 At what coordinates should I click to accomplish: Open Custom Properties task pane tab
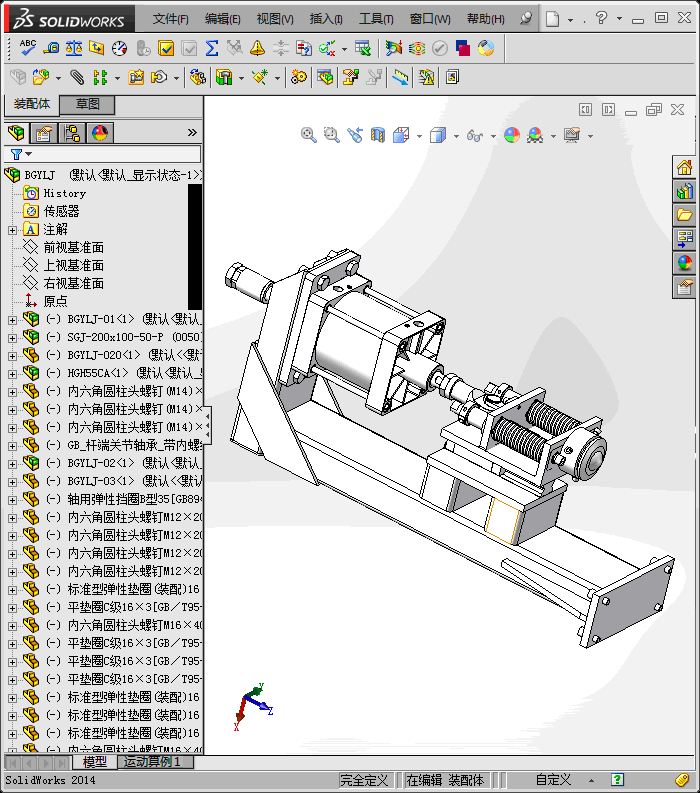pyautogui.click(x=684, y=287)
